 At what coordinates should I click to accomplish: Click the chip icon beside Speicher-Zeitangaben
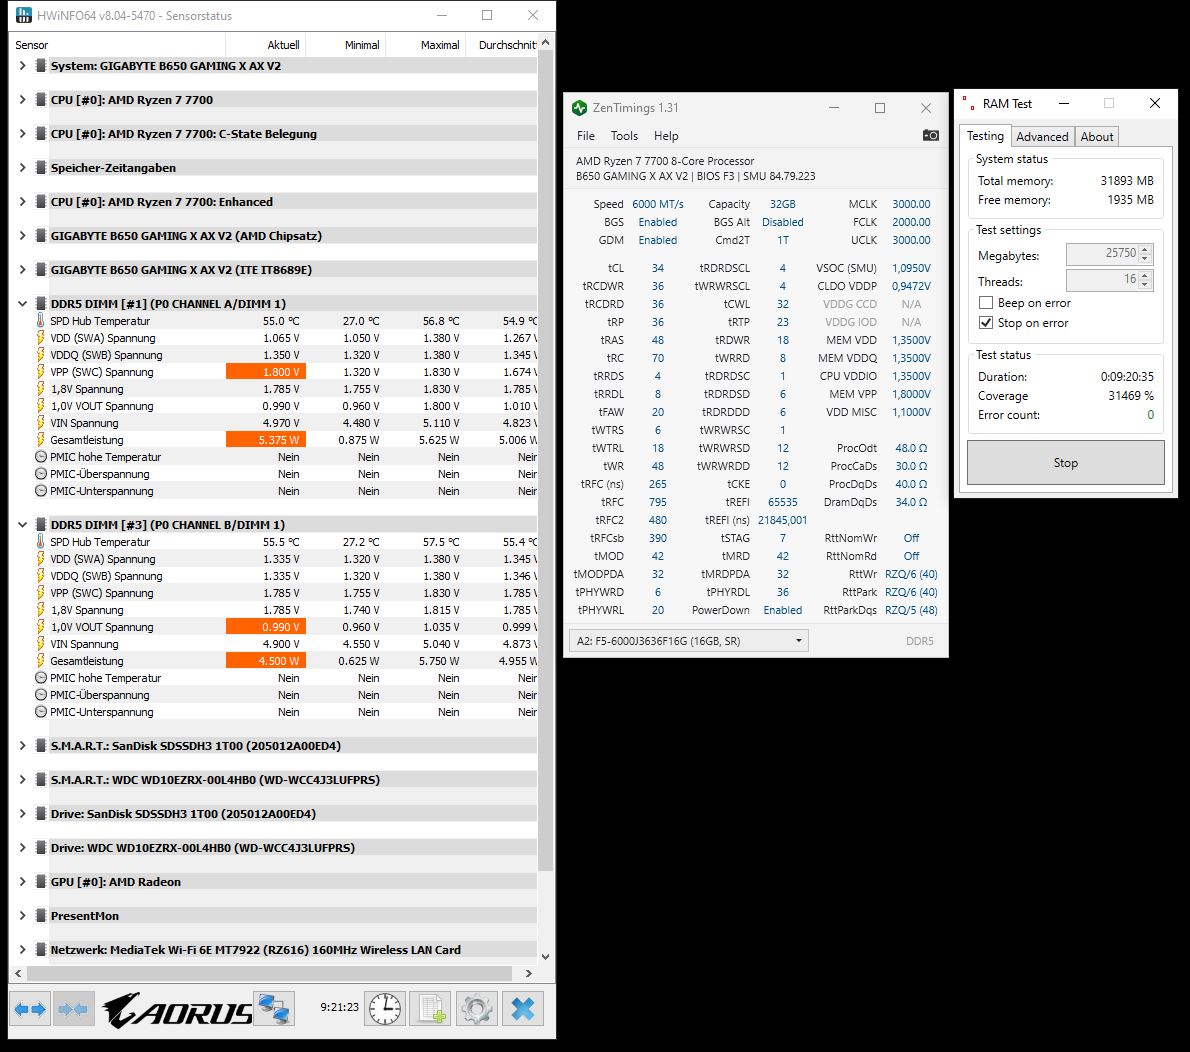click(41, 168)
